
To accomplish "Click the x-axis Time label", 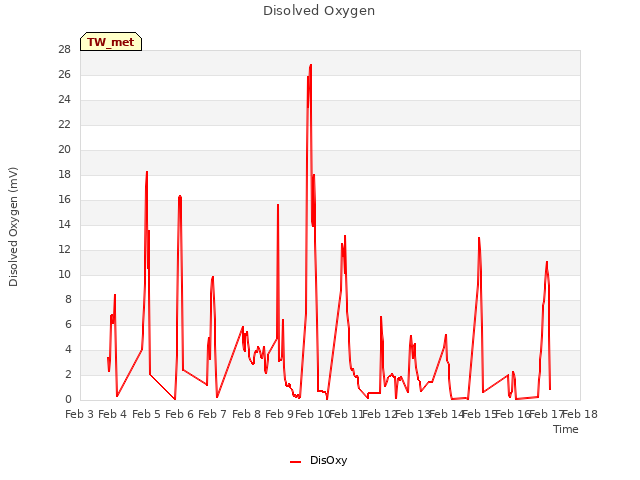I will 566,429.
